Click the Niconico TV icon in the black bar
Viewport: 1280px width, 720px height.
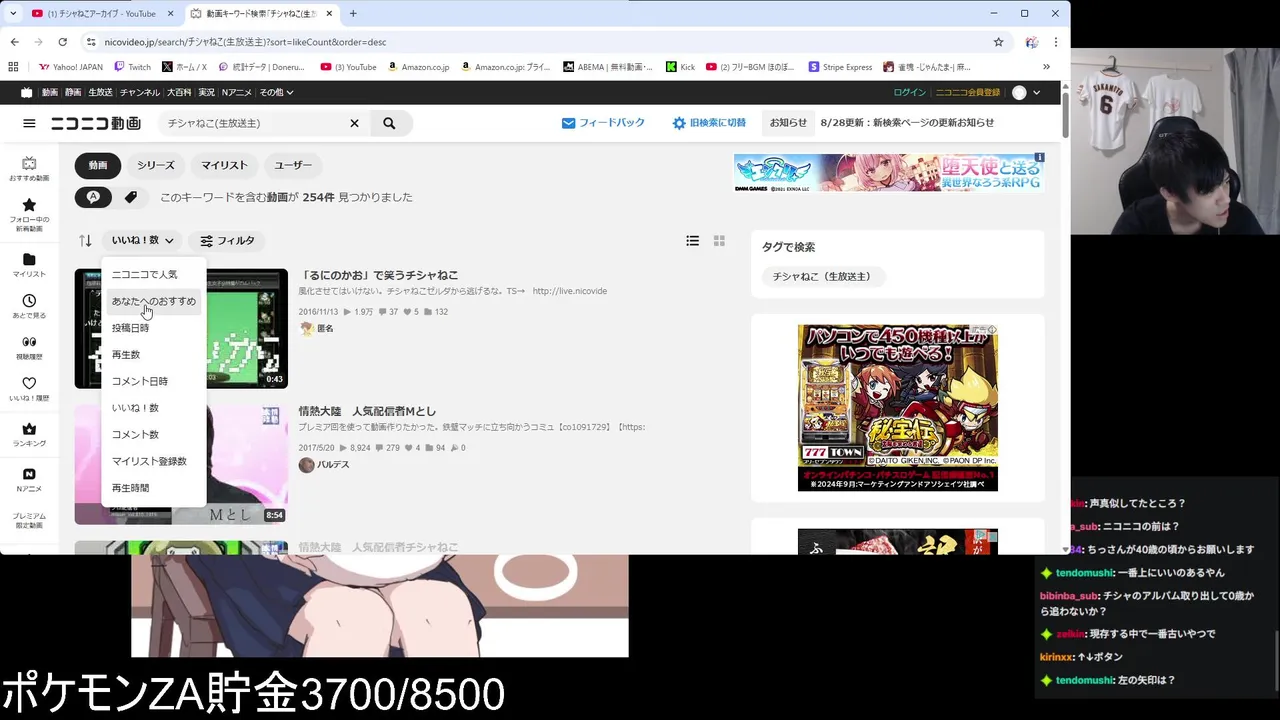pos(27,92)
